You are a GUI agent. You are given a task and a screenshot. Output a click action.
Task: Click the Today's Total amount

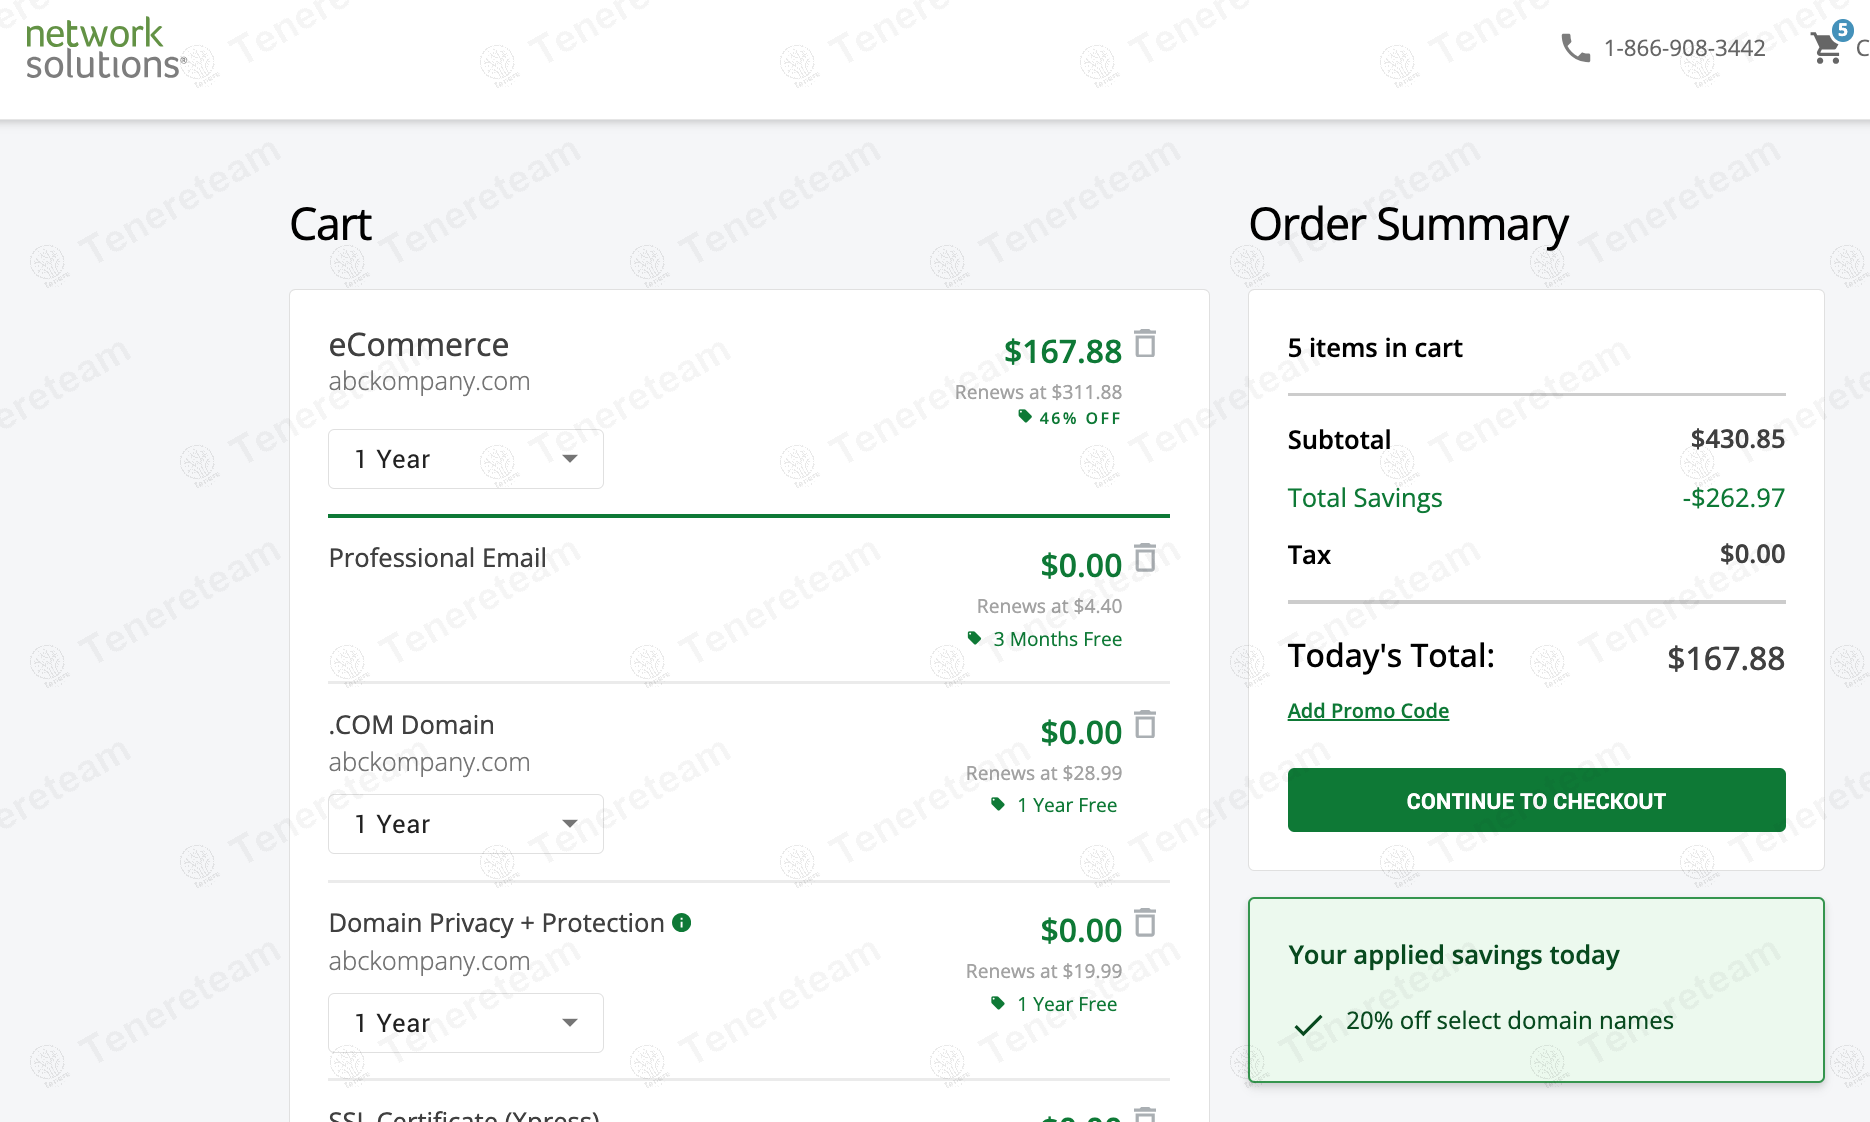(x=1725, y=658)
